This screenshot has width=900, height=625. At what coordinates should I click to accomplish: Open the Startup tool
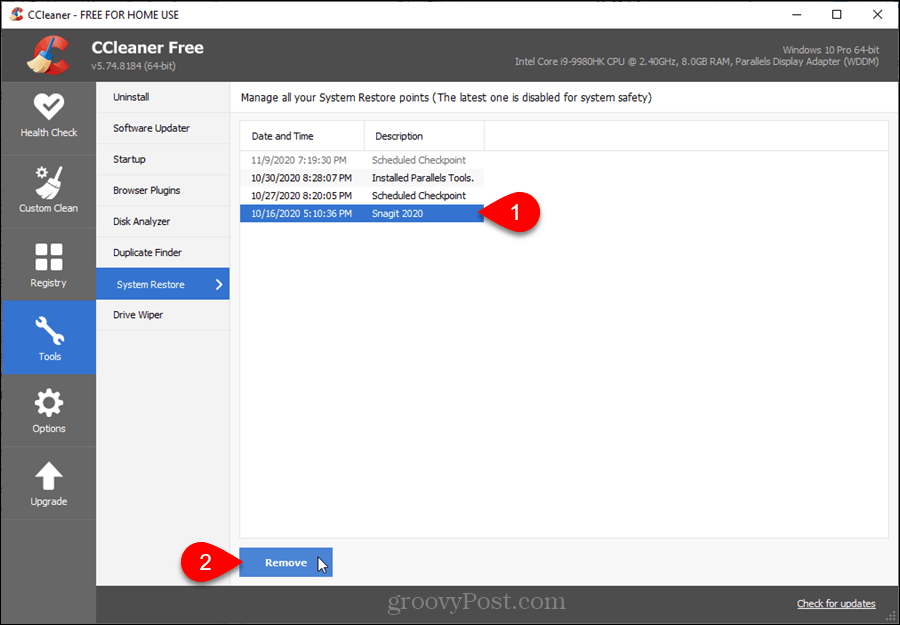coord(163,159)
